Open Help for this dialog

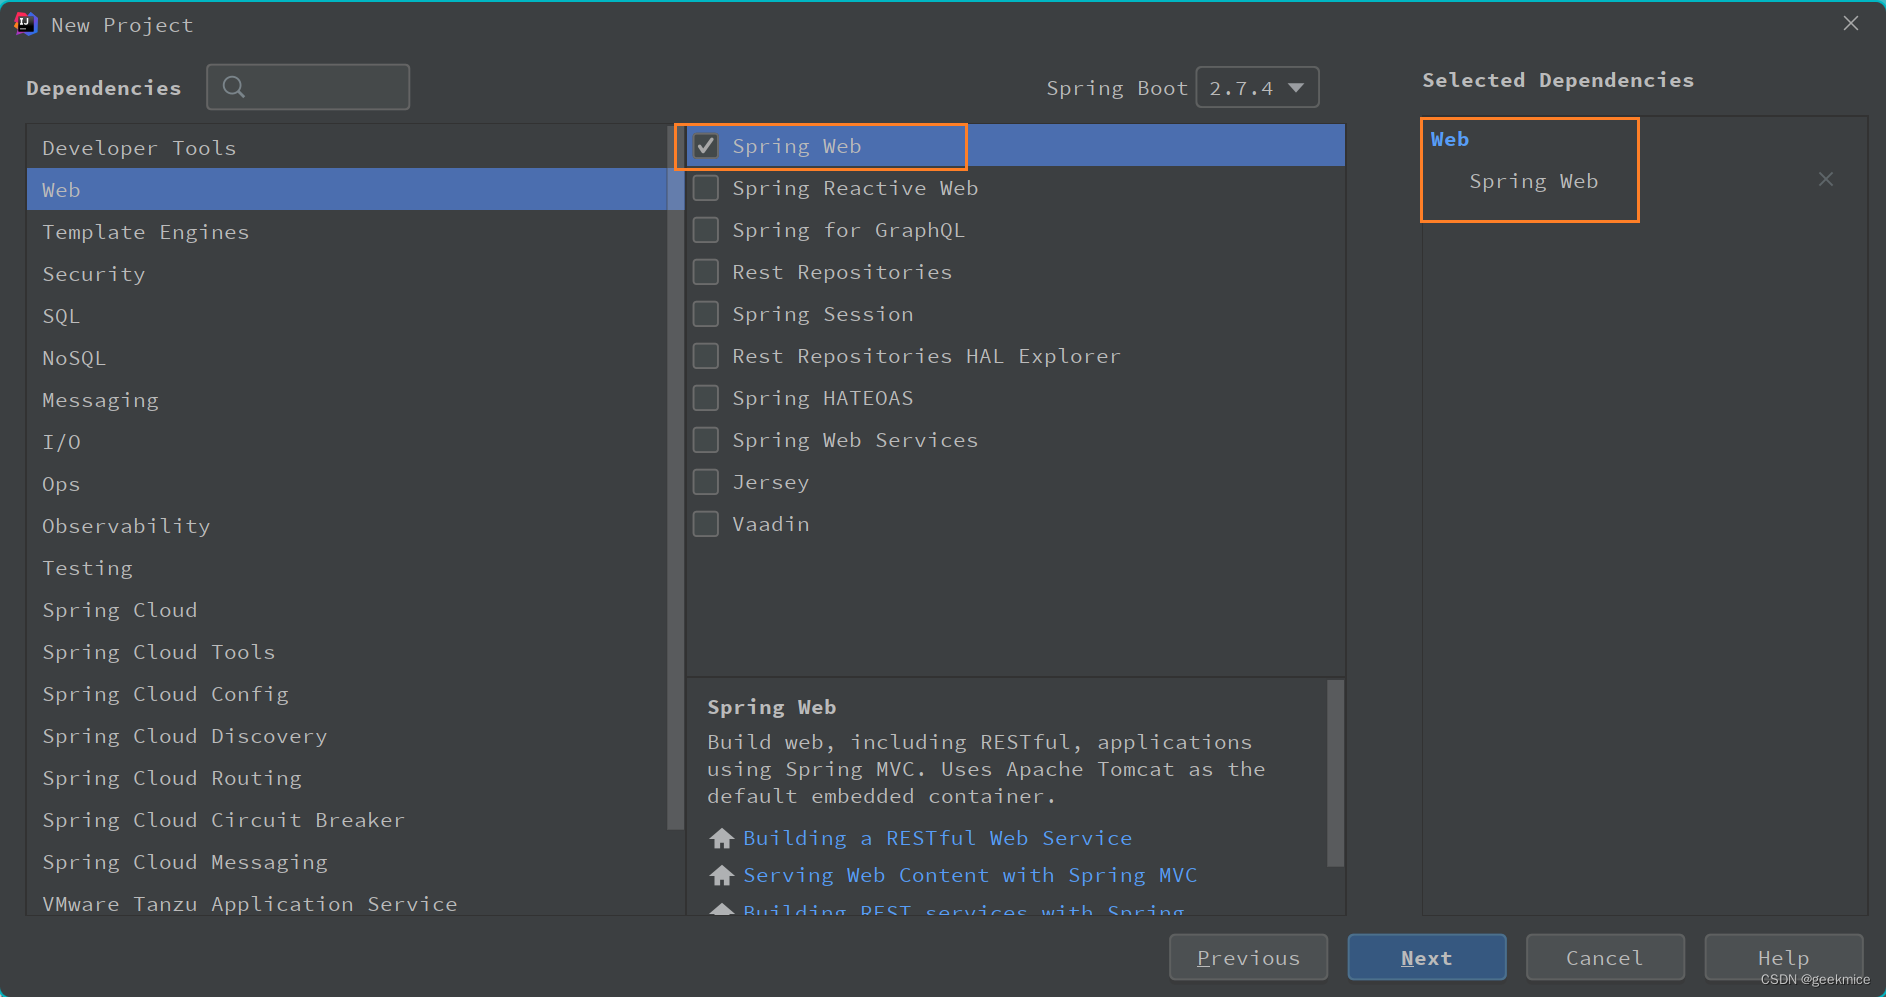tap(1784, 958)
